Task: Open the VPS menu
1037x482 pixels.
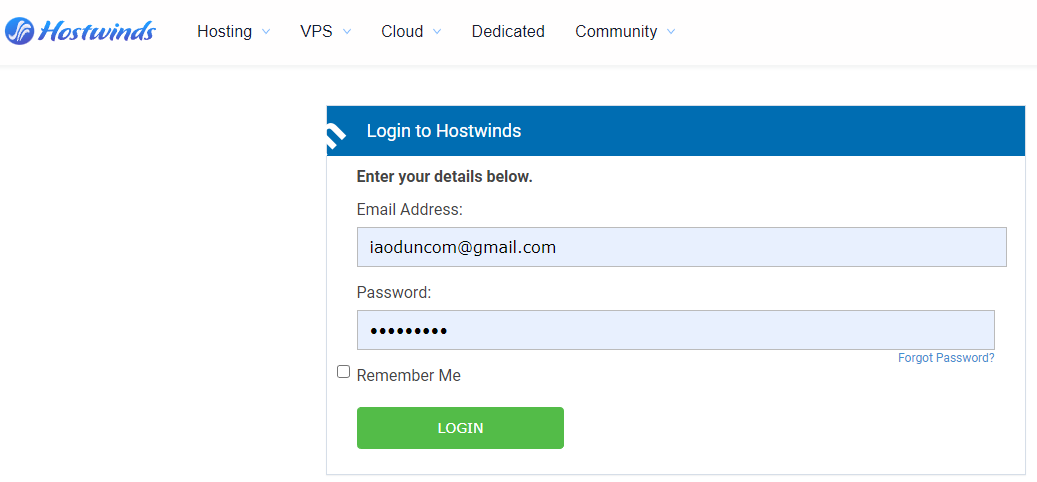Action: 316,32
